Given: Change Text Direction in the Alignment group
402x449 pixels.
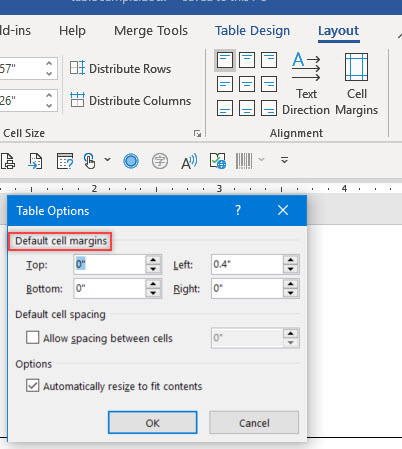Looking at the screenshot, I should pyautogui.click(x=306, y=84).
